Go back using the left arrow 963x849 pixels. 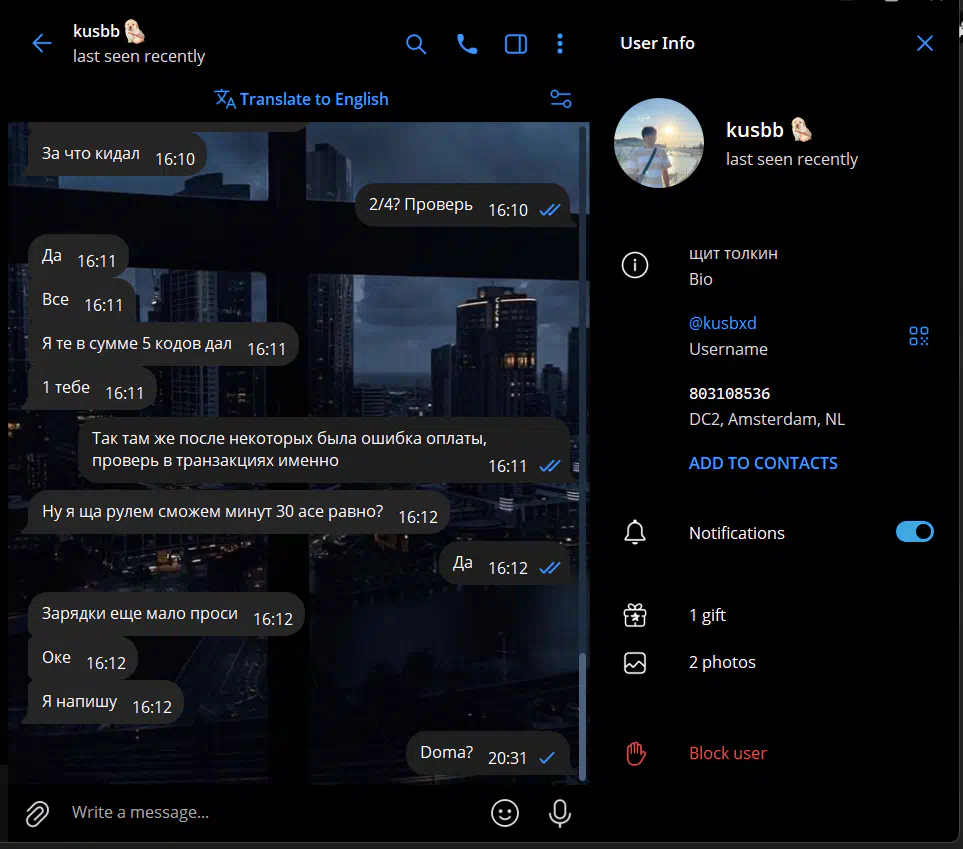42,43
